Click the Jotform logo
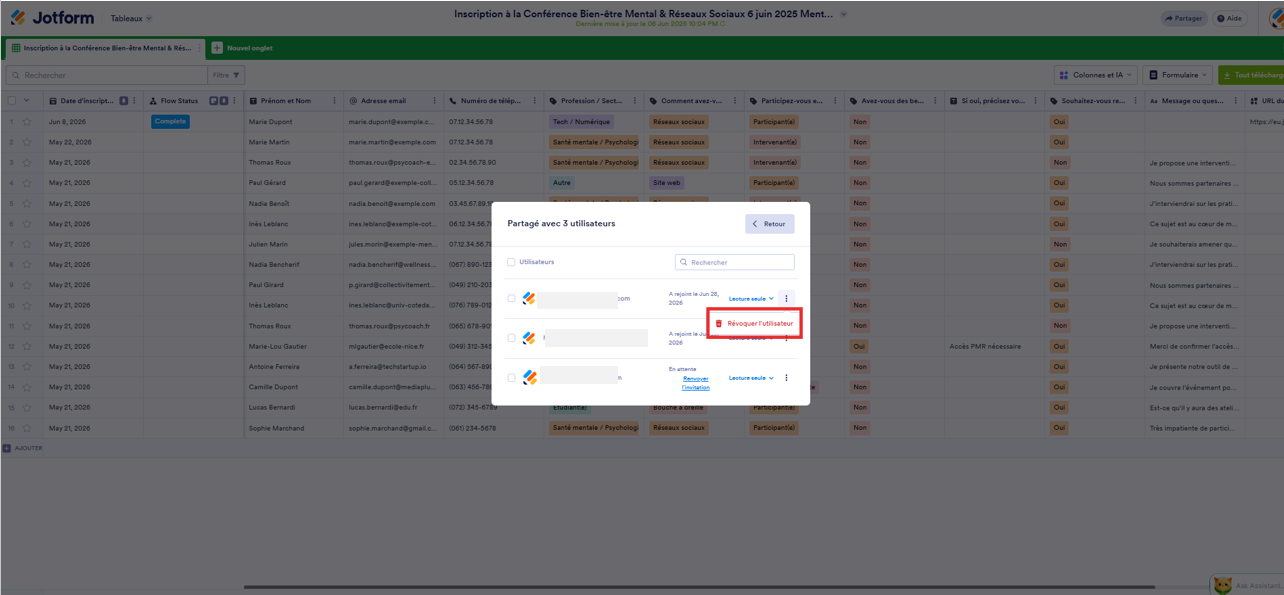 (53, 18)
